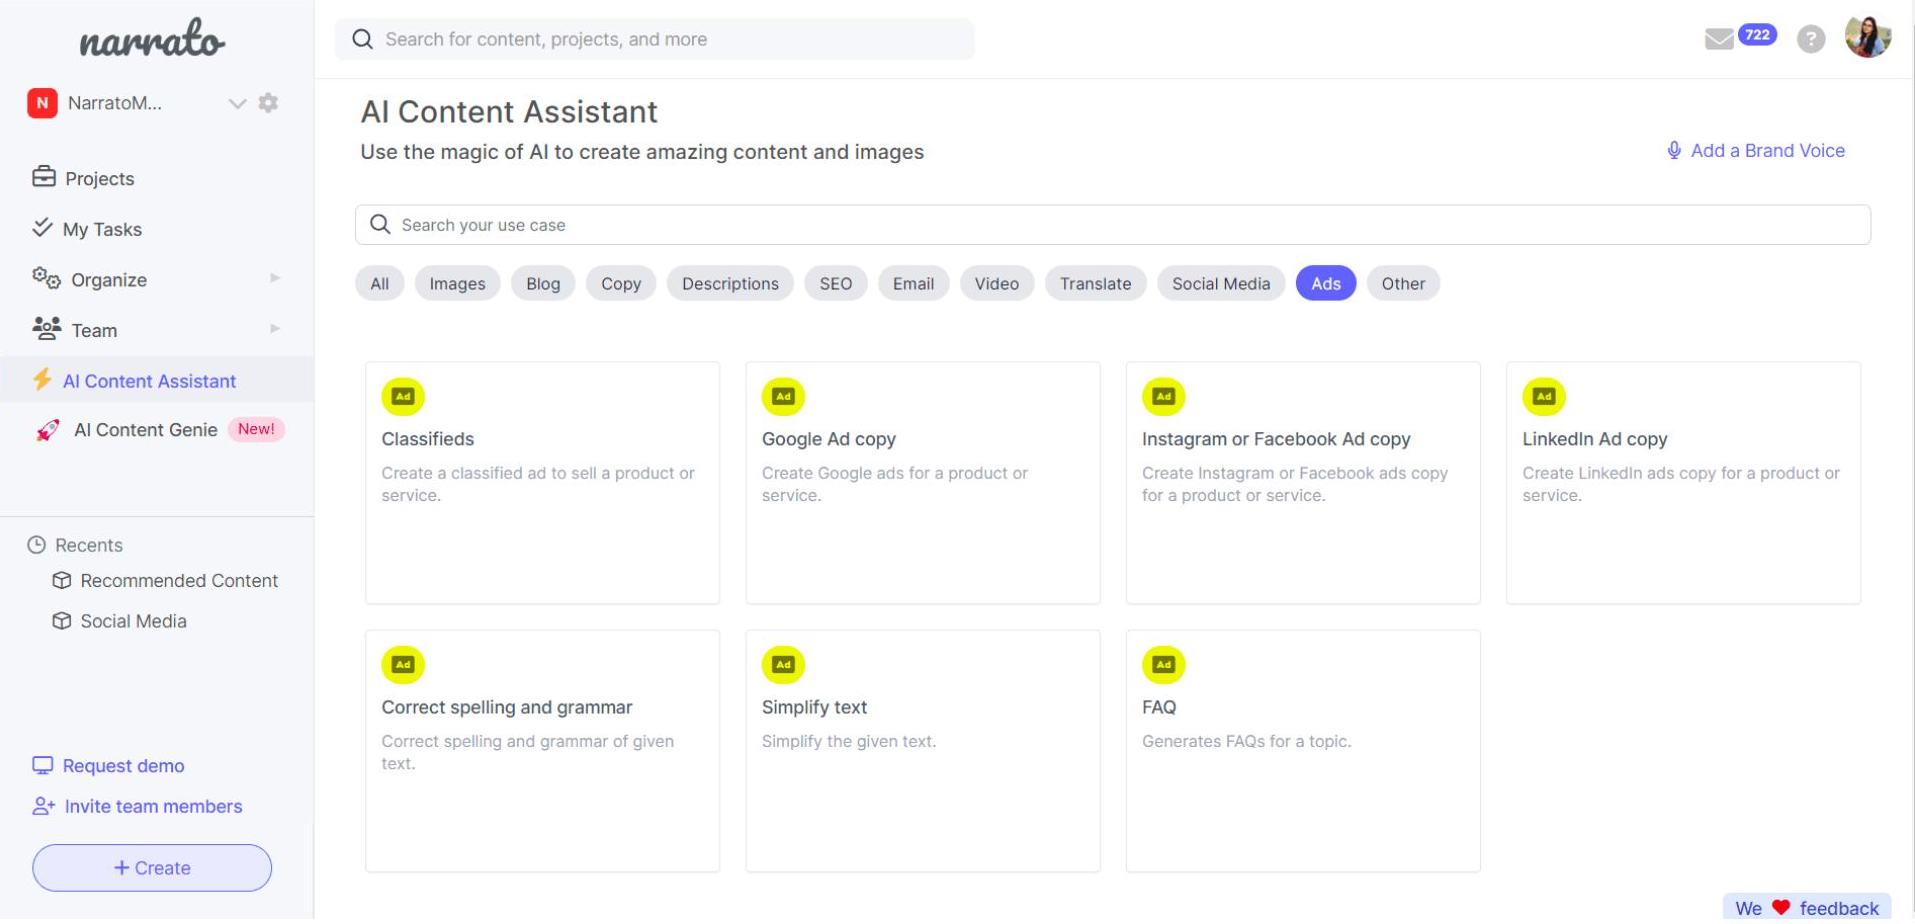Image resolution: width=1915 pixels, height=924 pixels.
Task: Select the Blog filter tab
Action: click(x=543, y=284)
